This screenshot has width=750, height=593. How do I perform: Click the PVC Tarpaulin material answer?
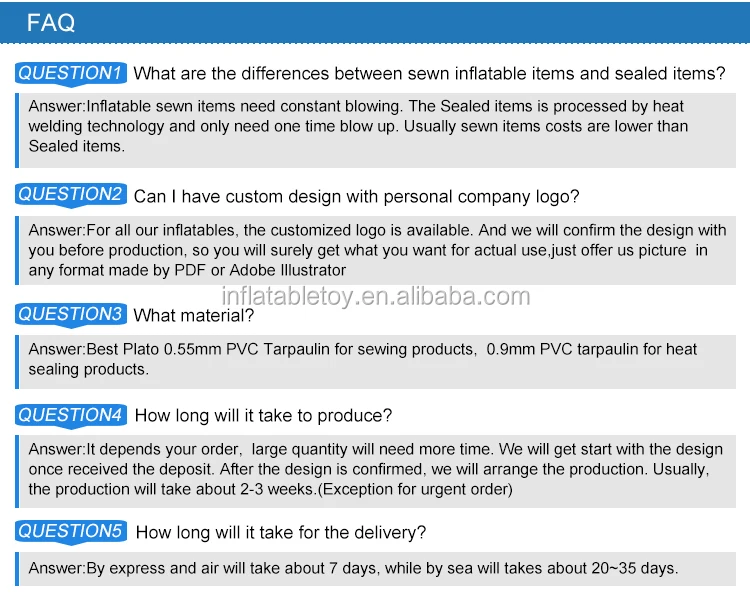point(362,359)
